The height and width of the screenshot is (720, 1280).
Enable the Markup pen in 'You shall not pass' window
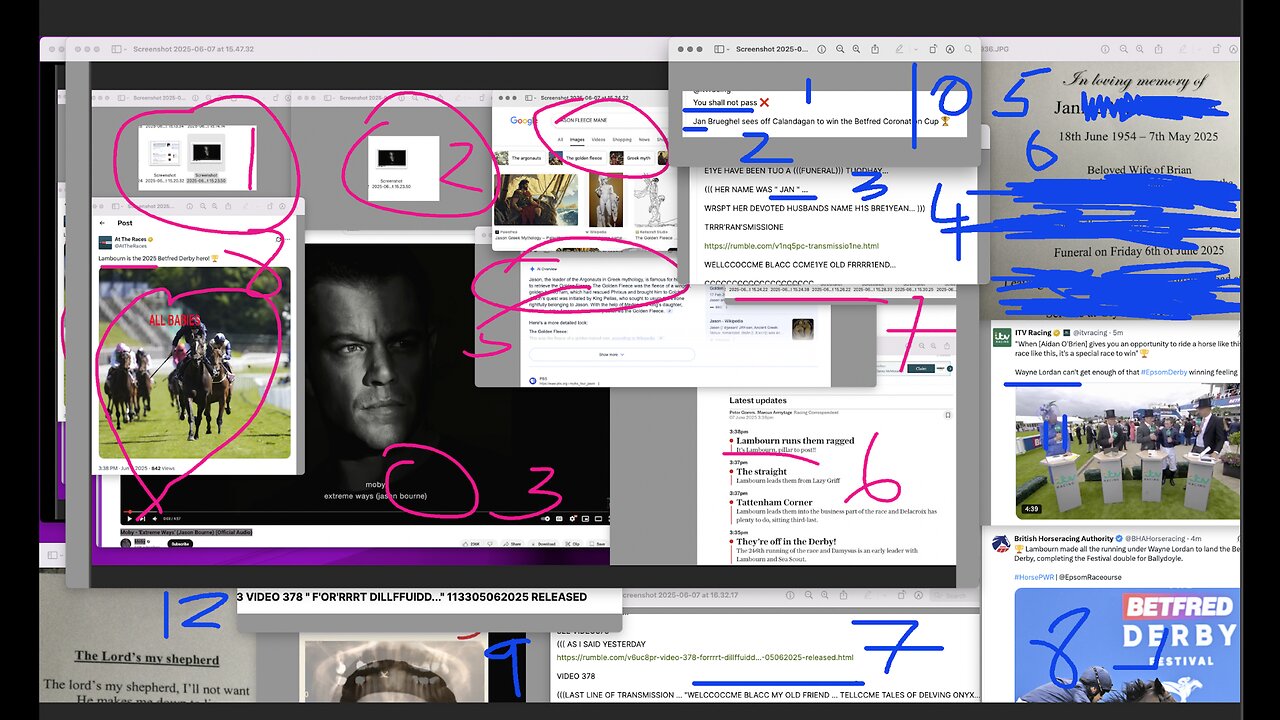[x=899, y=48]
